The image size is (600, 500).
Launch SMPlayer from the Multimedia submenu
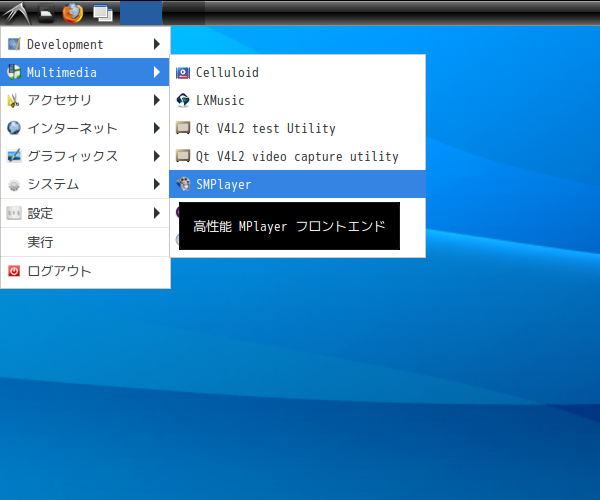(x=297, y=184)
